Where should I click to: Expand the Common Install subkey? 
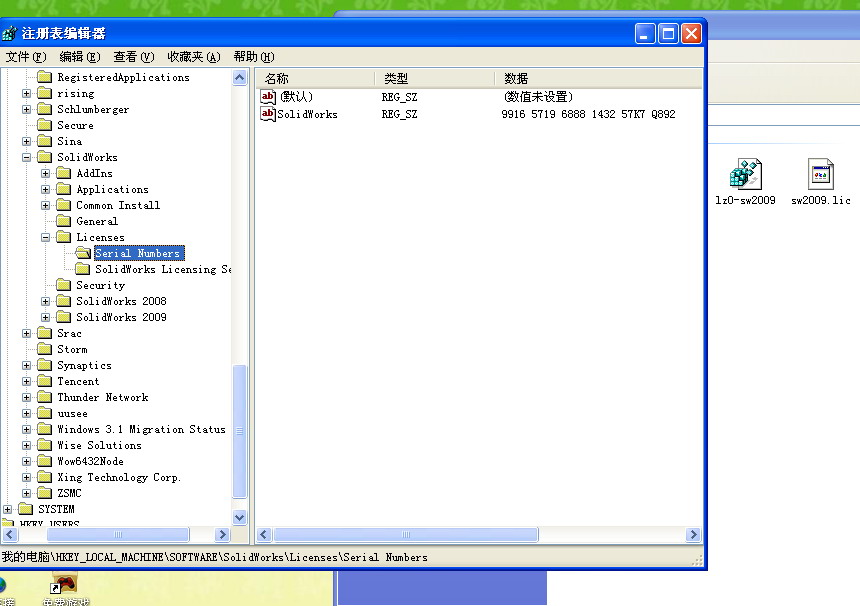pyautogui.click(x=46, y=205)
